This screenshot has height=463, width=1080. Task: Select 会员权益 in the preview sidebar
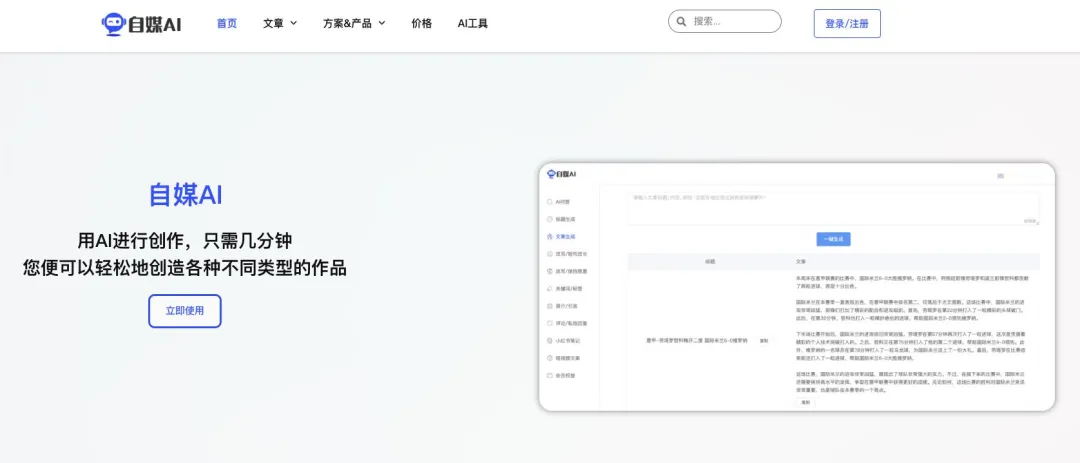[x=561, y=375]
